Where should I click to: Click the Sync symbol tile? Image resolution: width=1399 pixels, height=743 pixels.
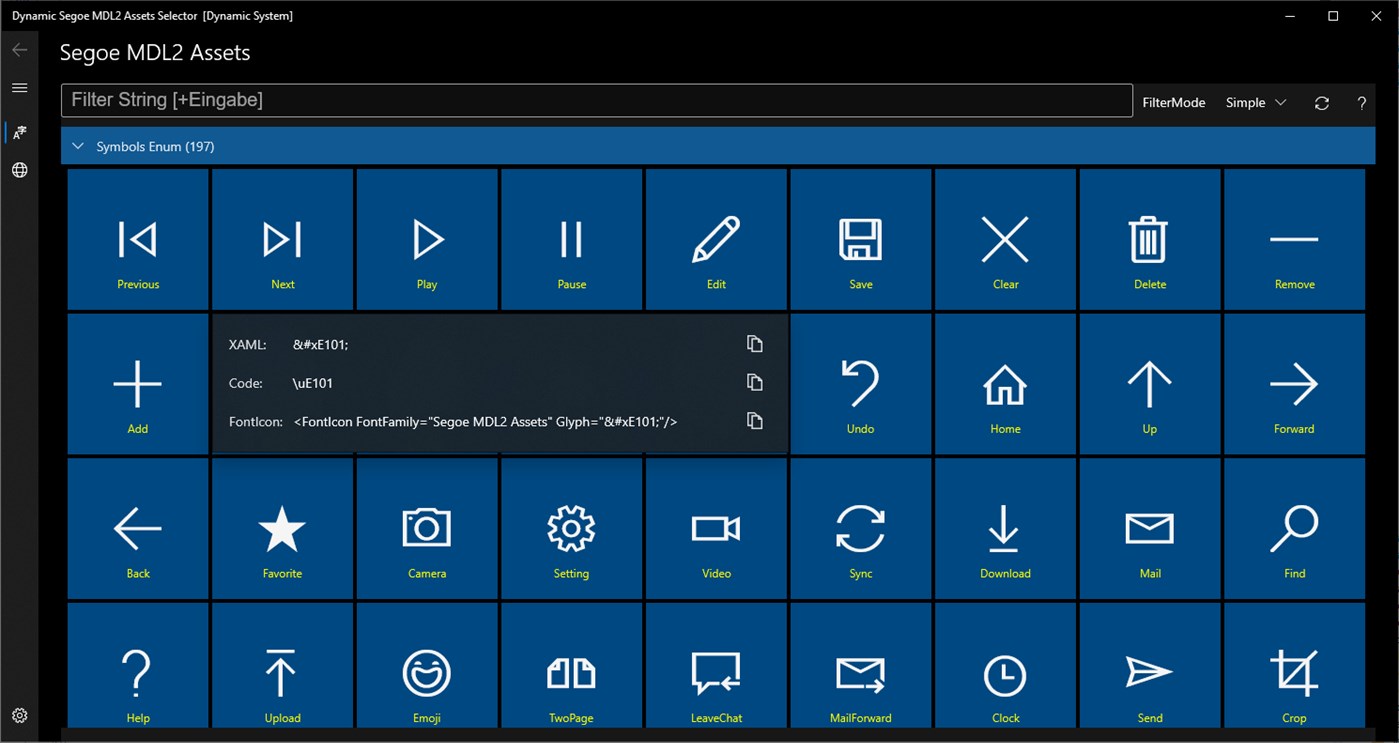click(861, 528)
